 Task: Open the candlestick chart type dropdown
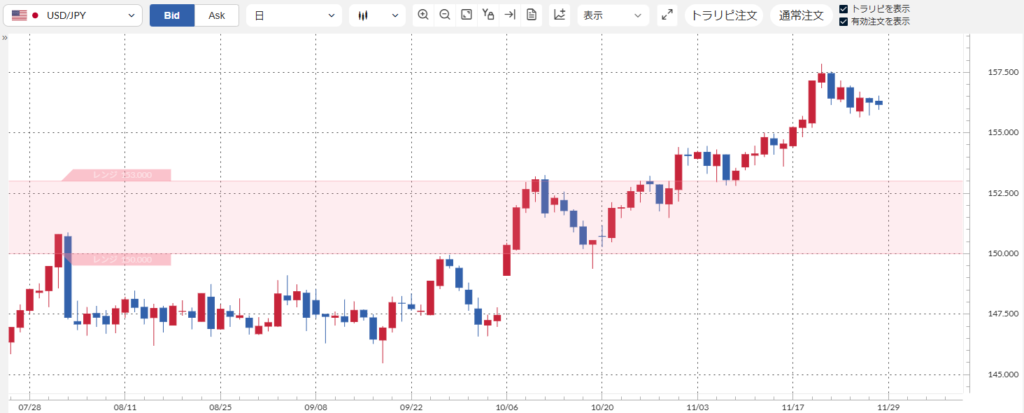[377, 16]
